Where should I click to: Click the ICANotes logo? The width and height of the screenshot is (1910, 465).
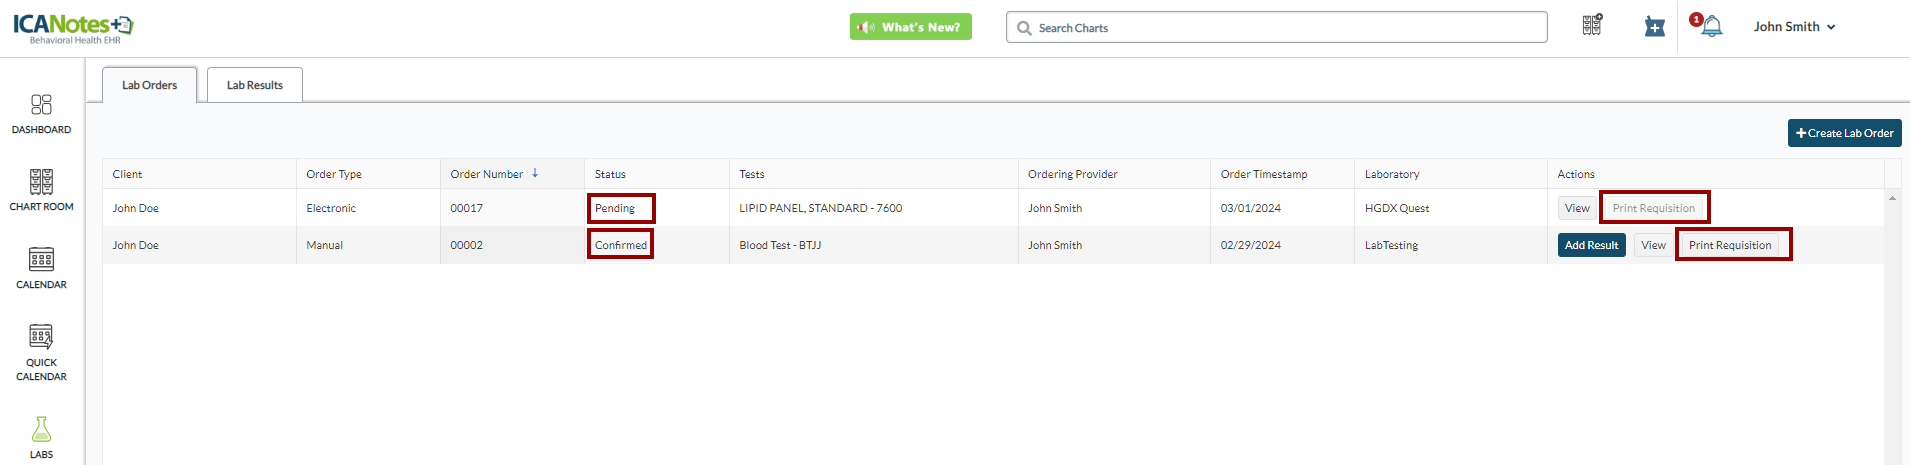click(x=73, y=27)
